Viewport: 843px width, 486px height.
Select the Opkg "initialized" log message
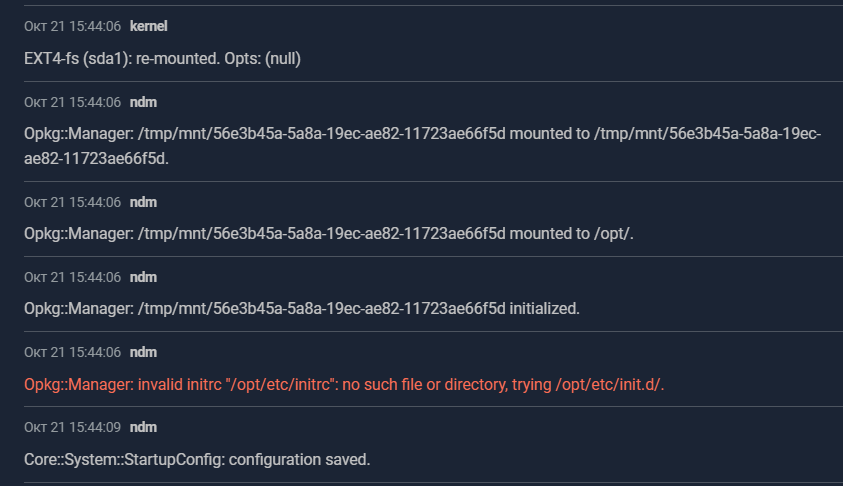click(x=301, y=308)
